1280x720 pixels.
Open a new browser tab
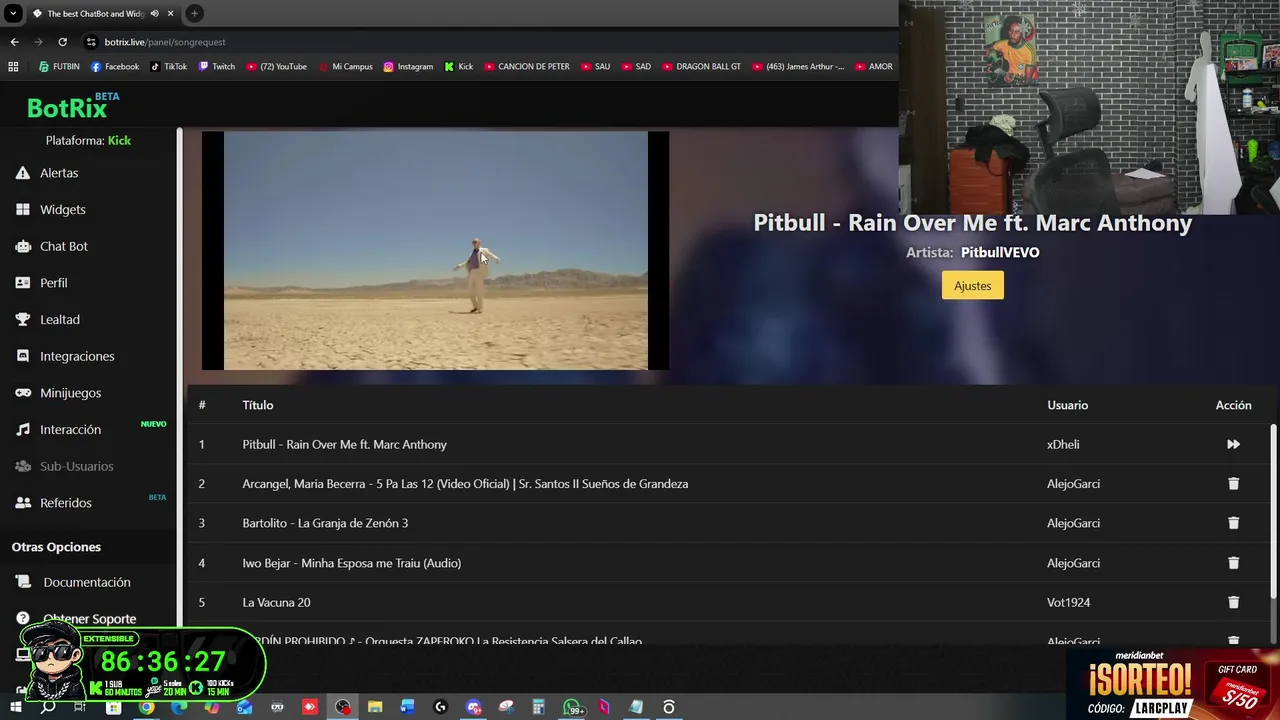click(x=194, y=14)
